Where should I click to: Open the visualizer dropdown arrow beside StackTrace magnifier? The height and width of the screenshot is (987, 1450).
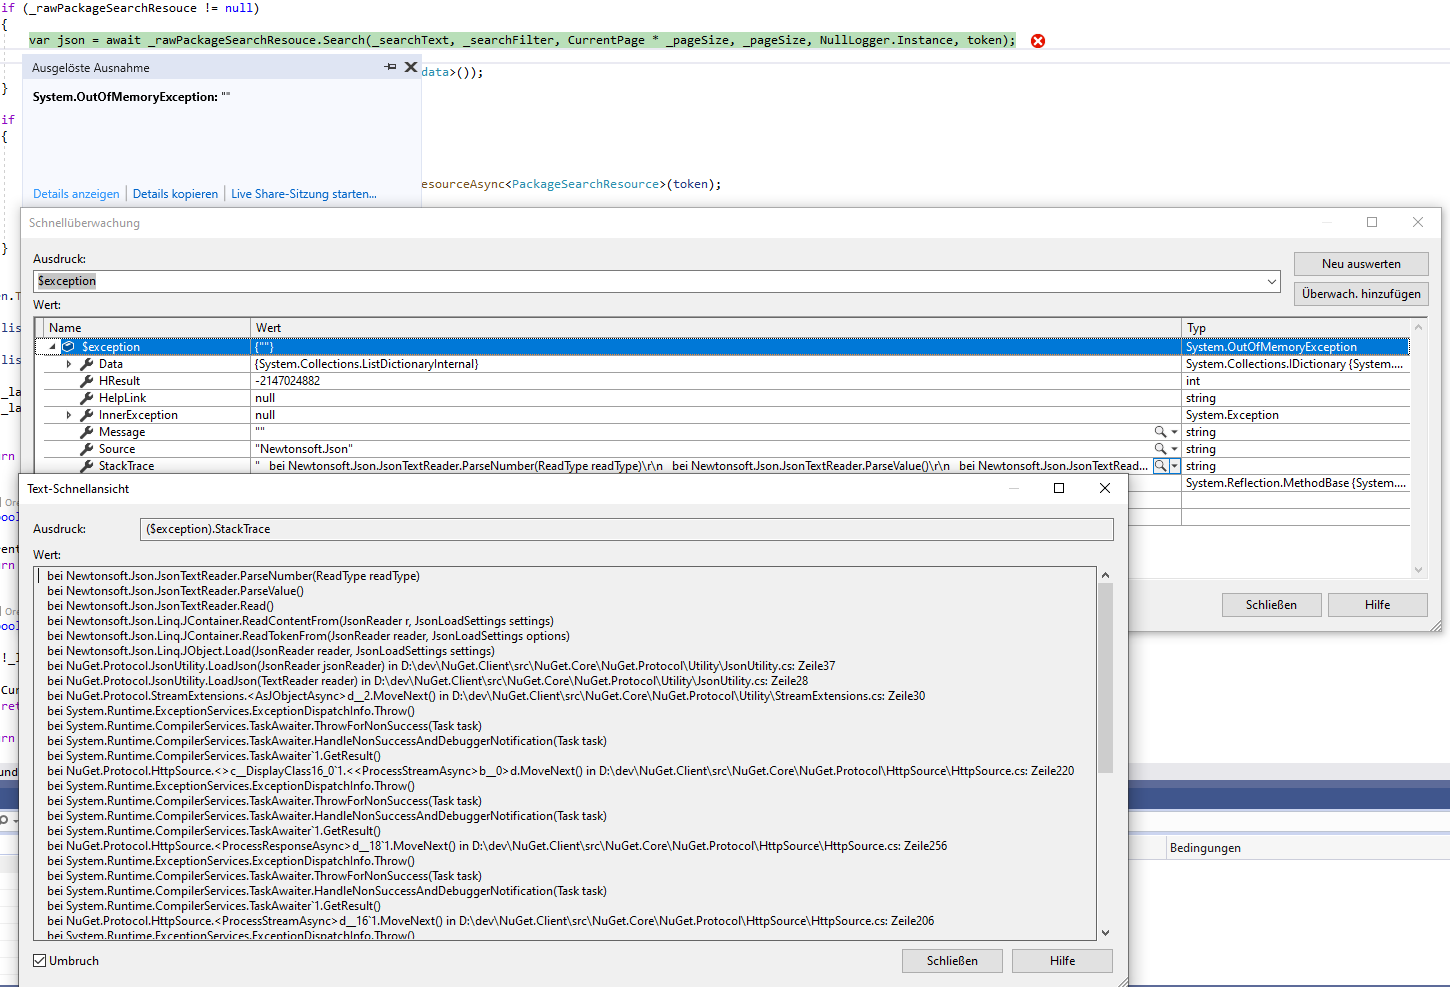(1173, 465)
